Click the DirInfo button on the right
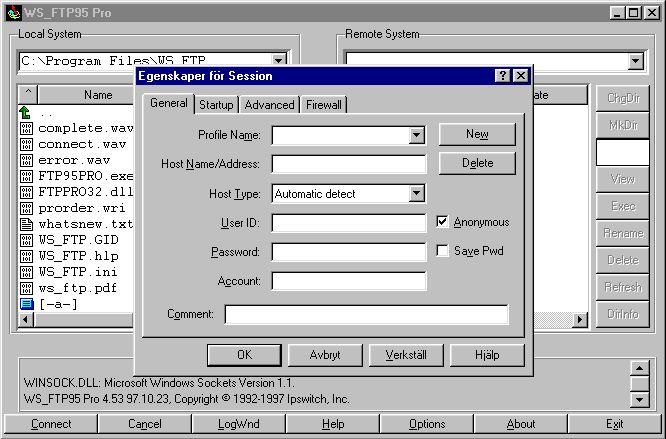666x439 pixels. point(623,314)
